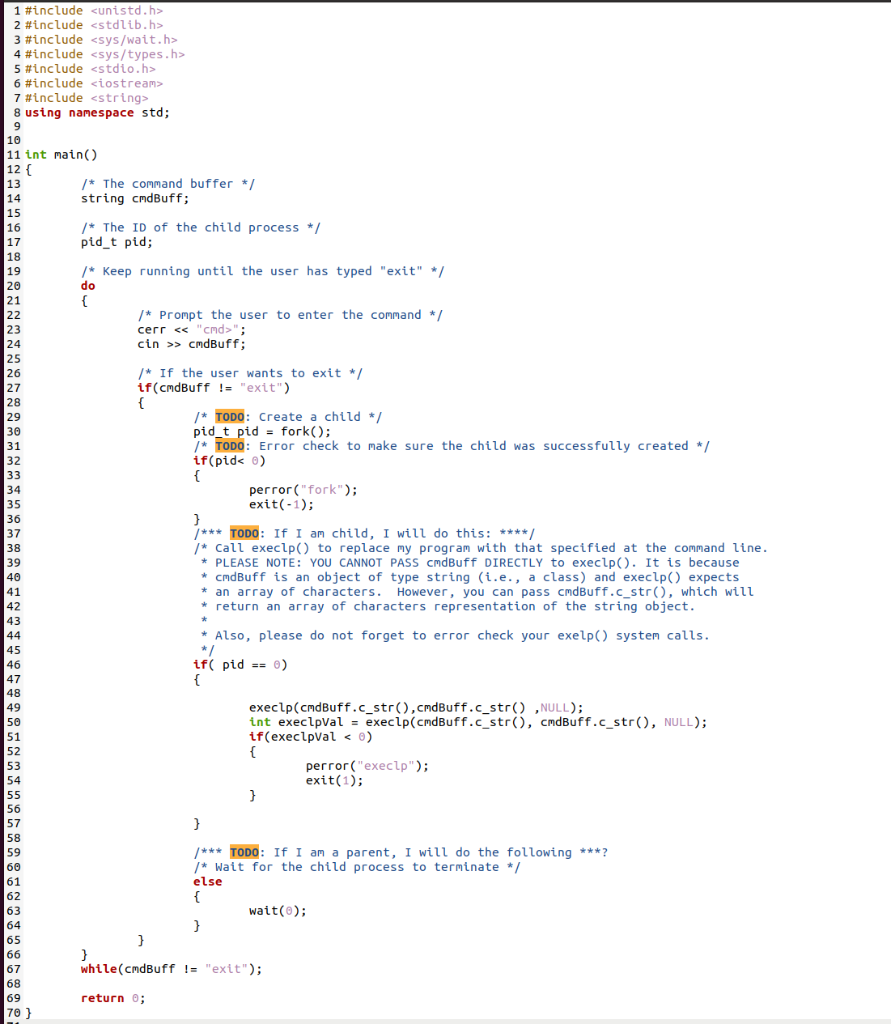
Task: Click the comment "Prompt the user to enter the command"
Action: (290, 315)
